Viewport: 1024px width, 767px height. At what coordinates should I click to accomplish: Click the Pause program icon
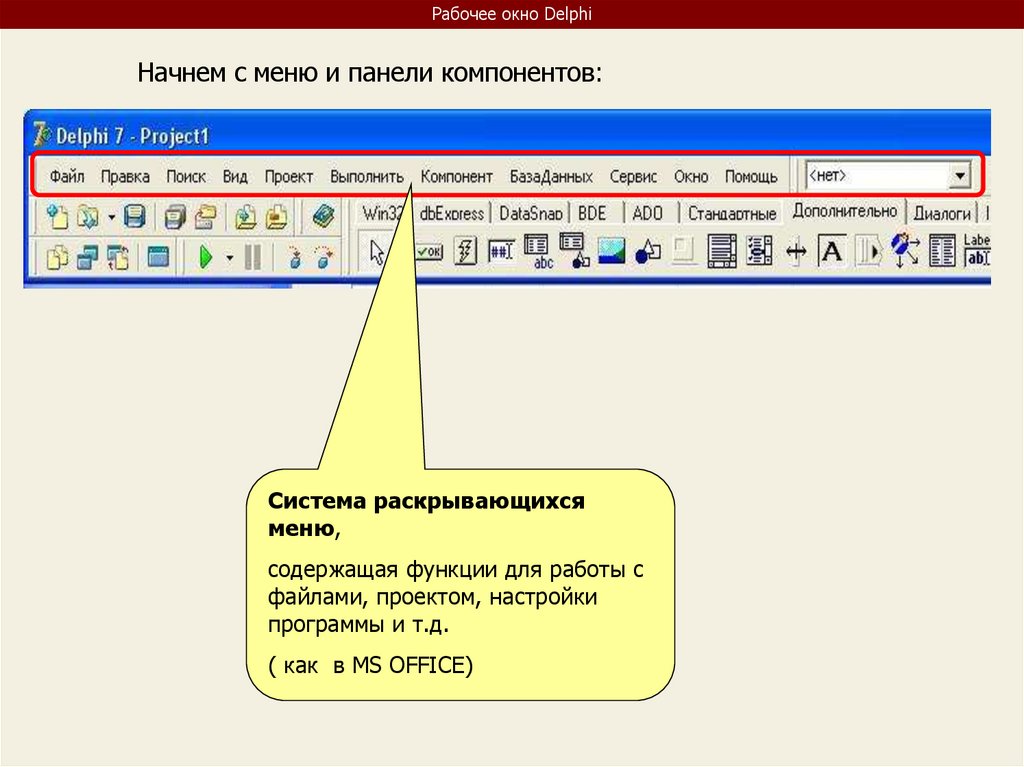pos(253,257)
